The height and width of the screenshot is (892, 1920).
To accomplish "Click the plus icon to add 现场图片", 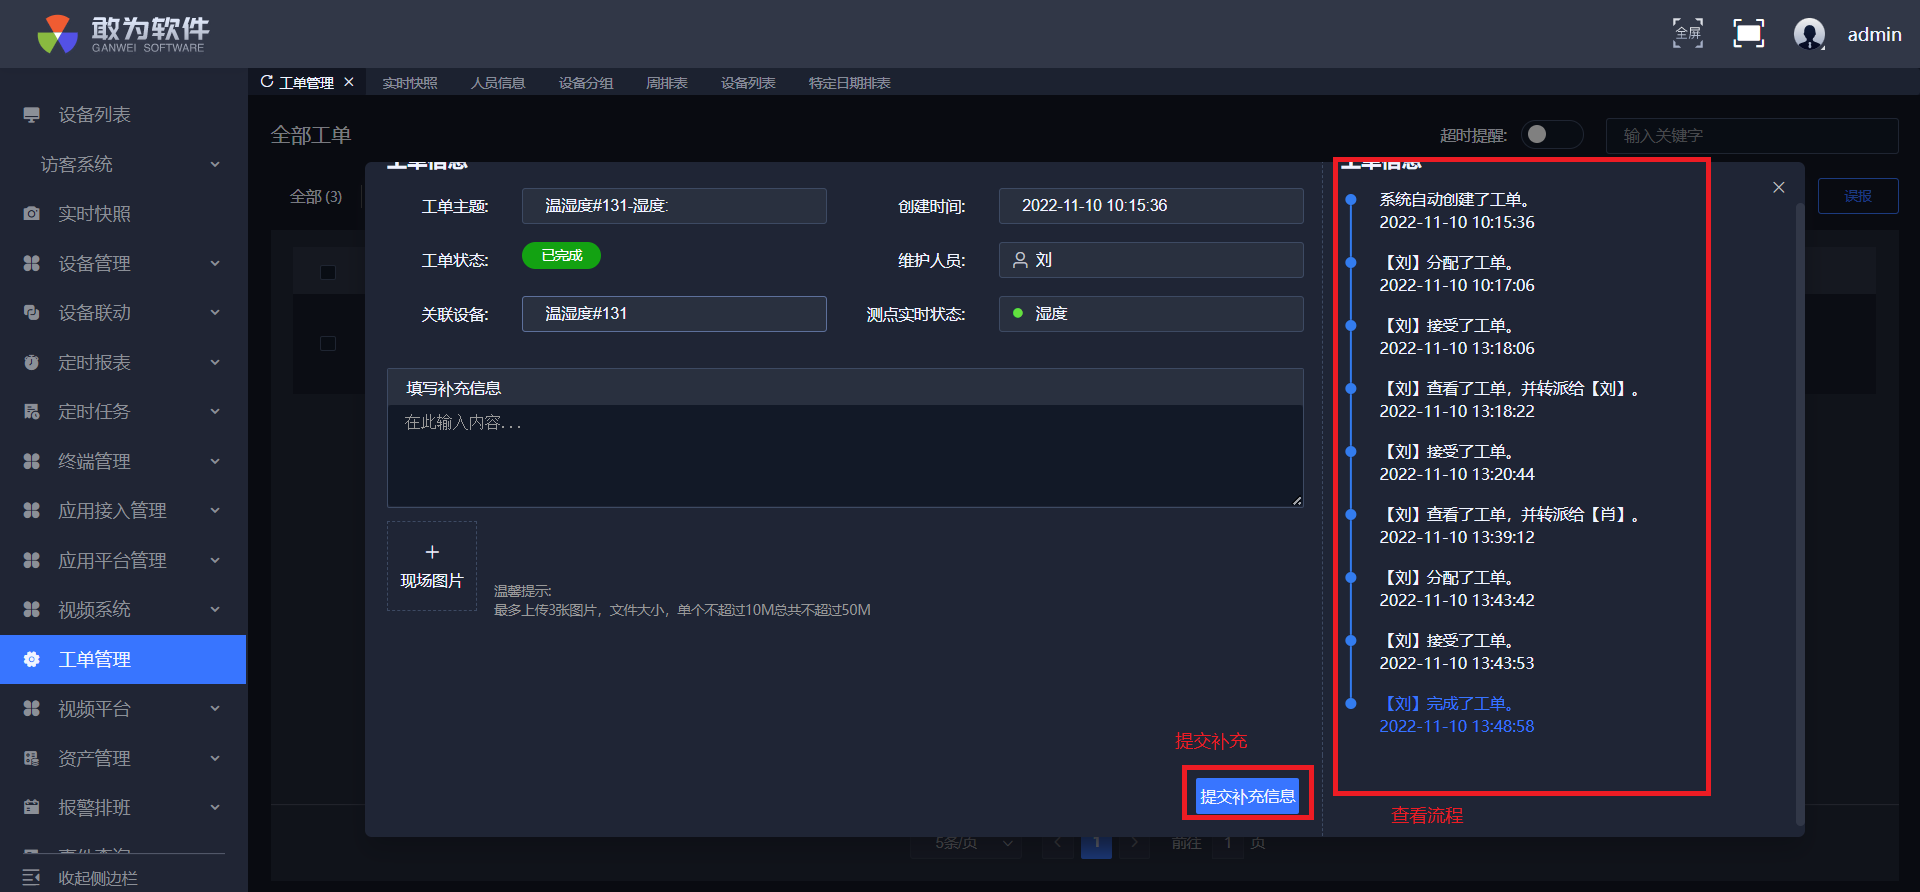I will pyautogui.click(x=432, y=552).
